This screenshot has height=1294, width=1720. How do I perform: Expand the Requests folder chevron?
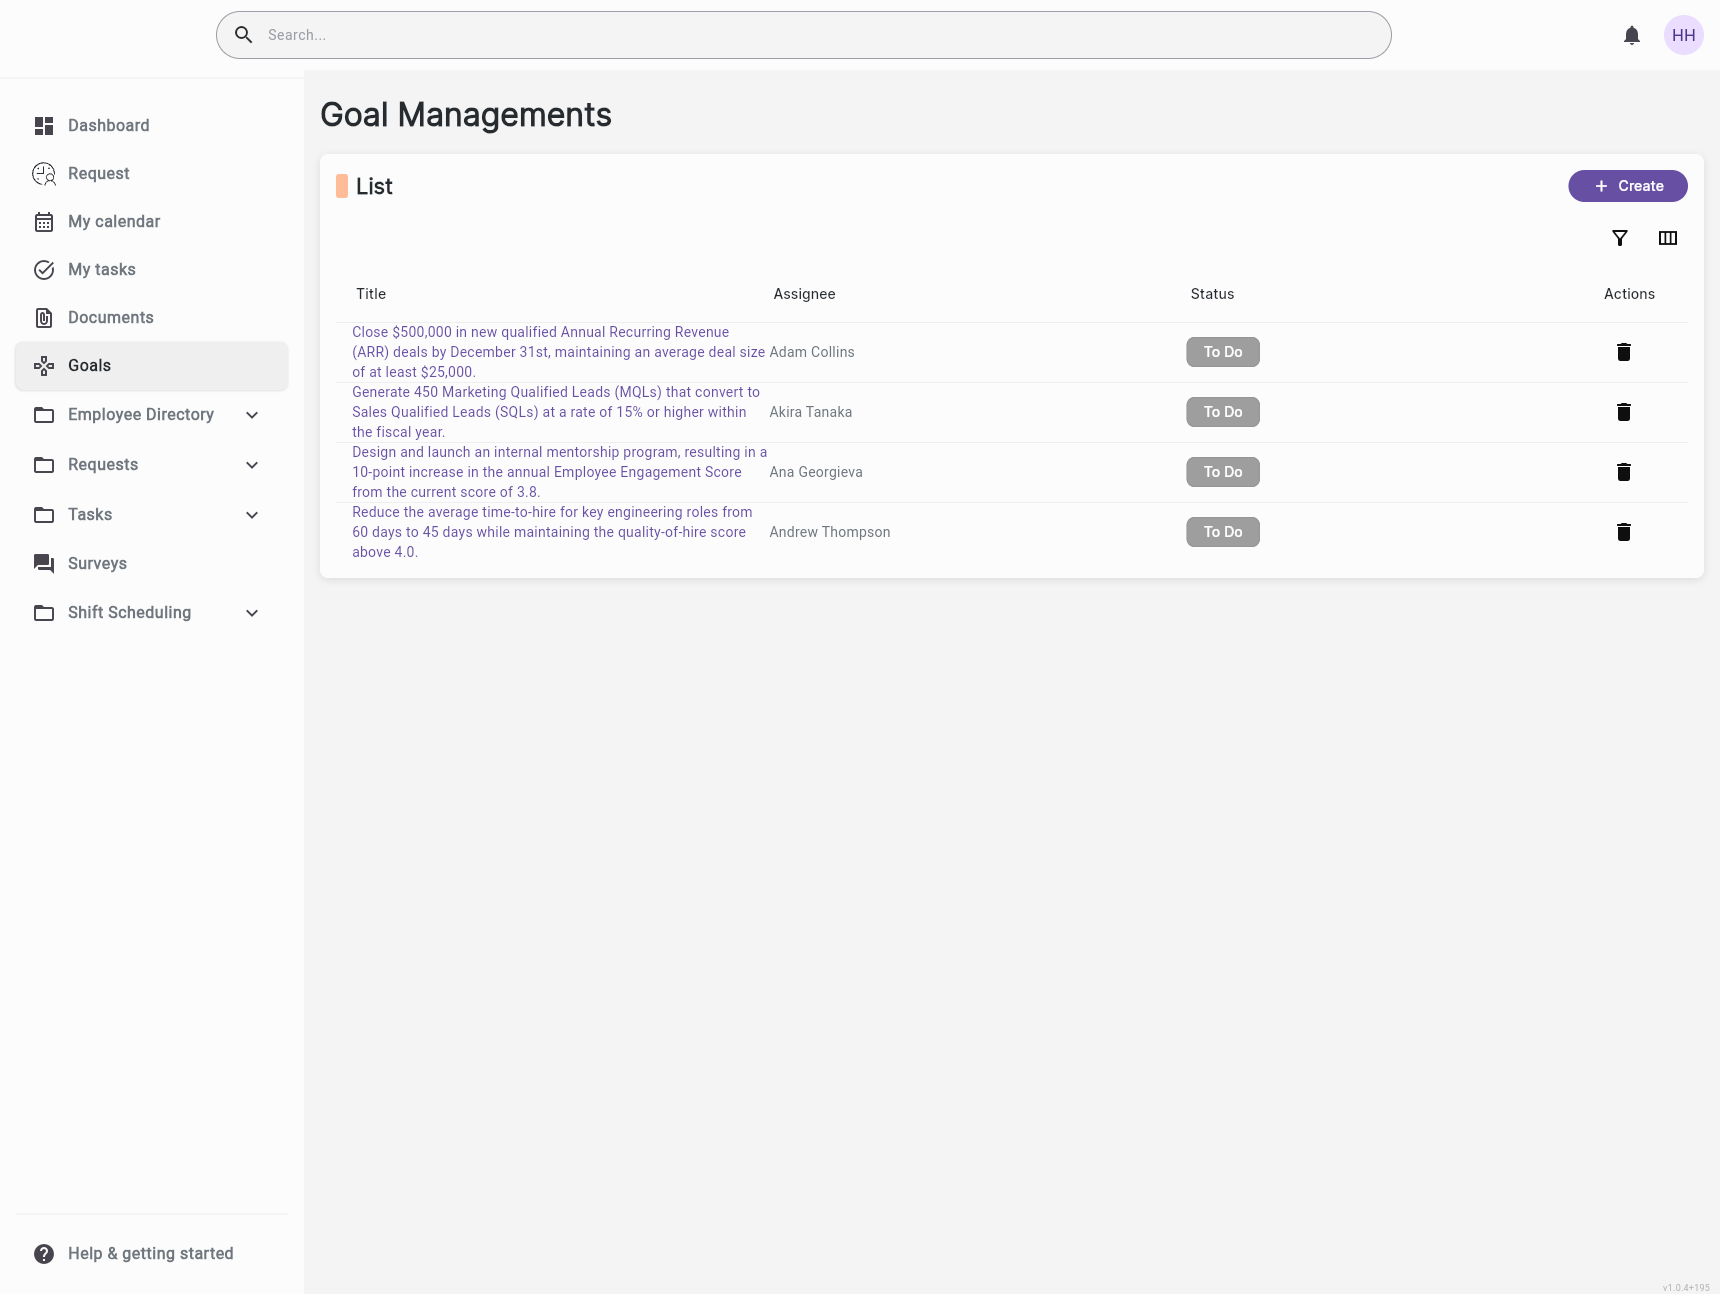click(252, 465)
